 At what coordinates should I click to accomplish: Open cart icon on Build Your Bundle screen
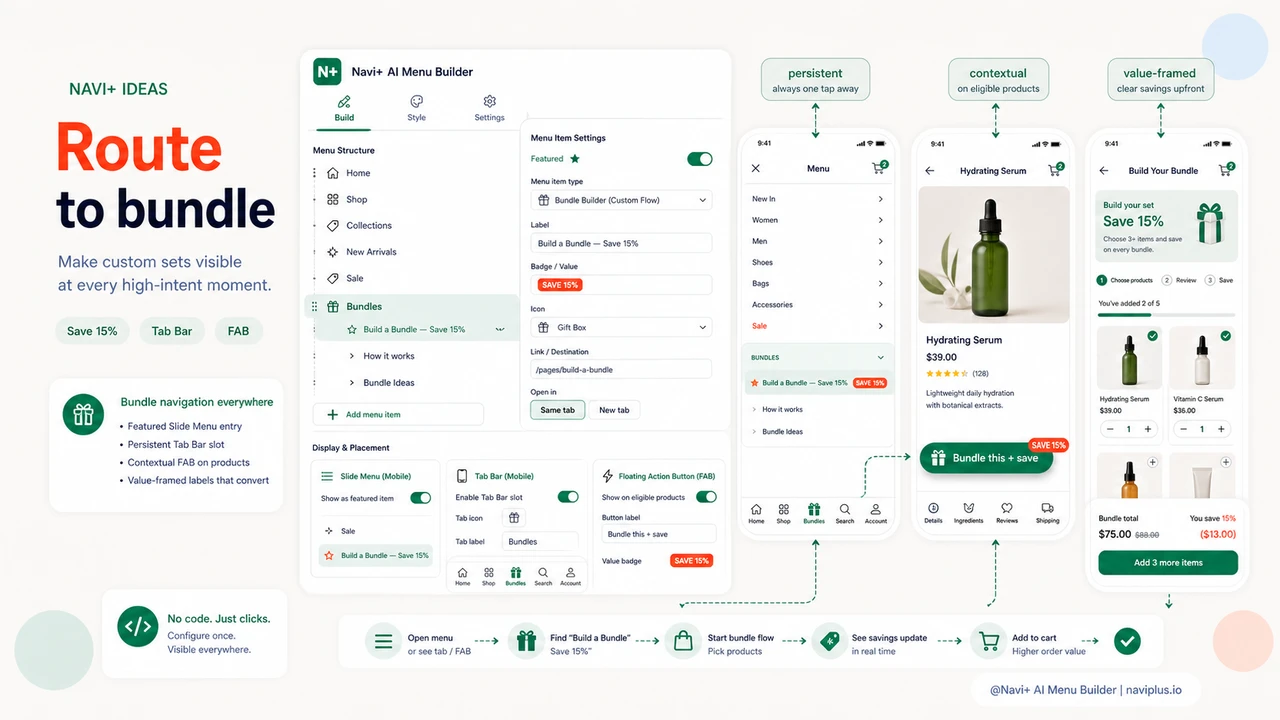(x=1227, y=169)
